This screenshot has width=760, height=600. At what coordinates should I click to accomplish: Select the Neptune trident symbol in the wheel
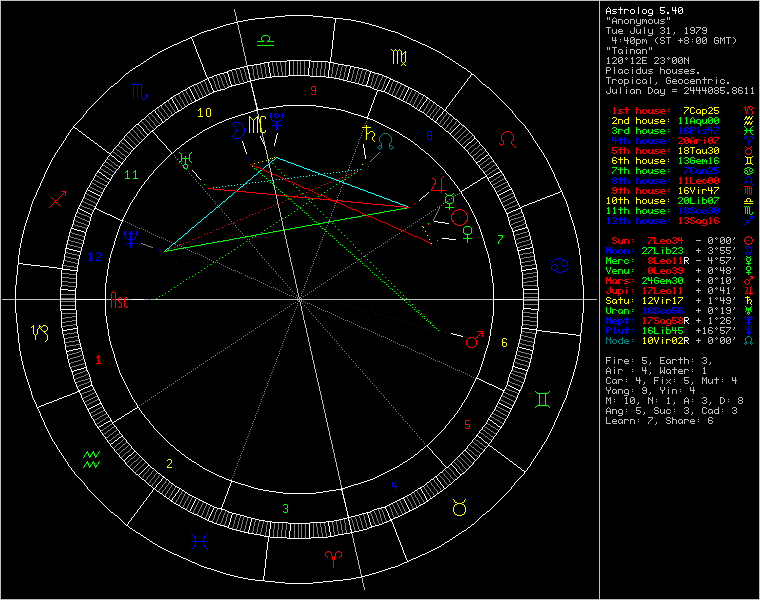click(131, 238)
